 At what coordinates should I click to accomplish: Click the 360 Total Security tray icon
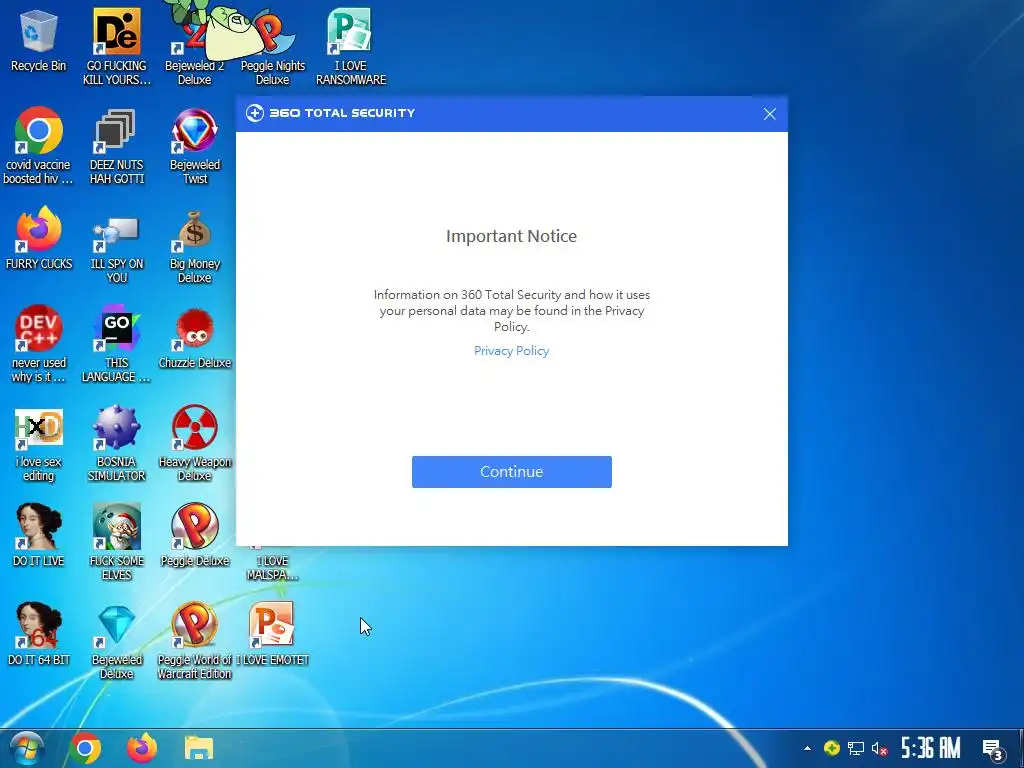click(x=831, y=748)
